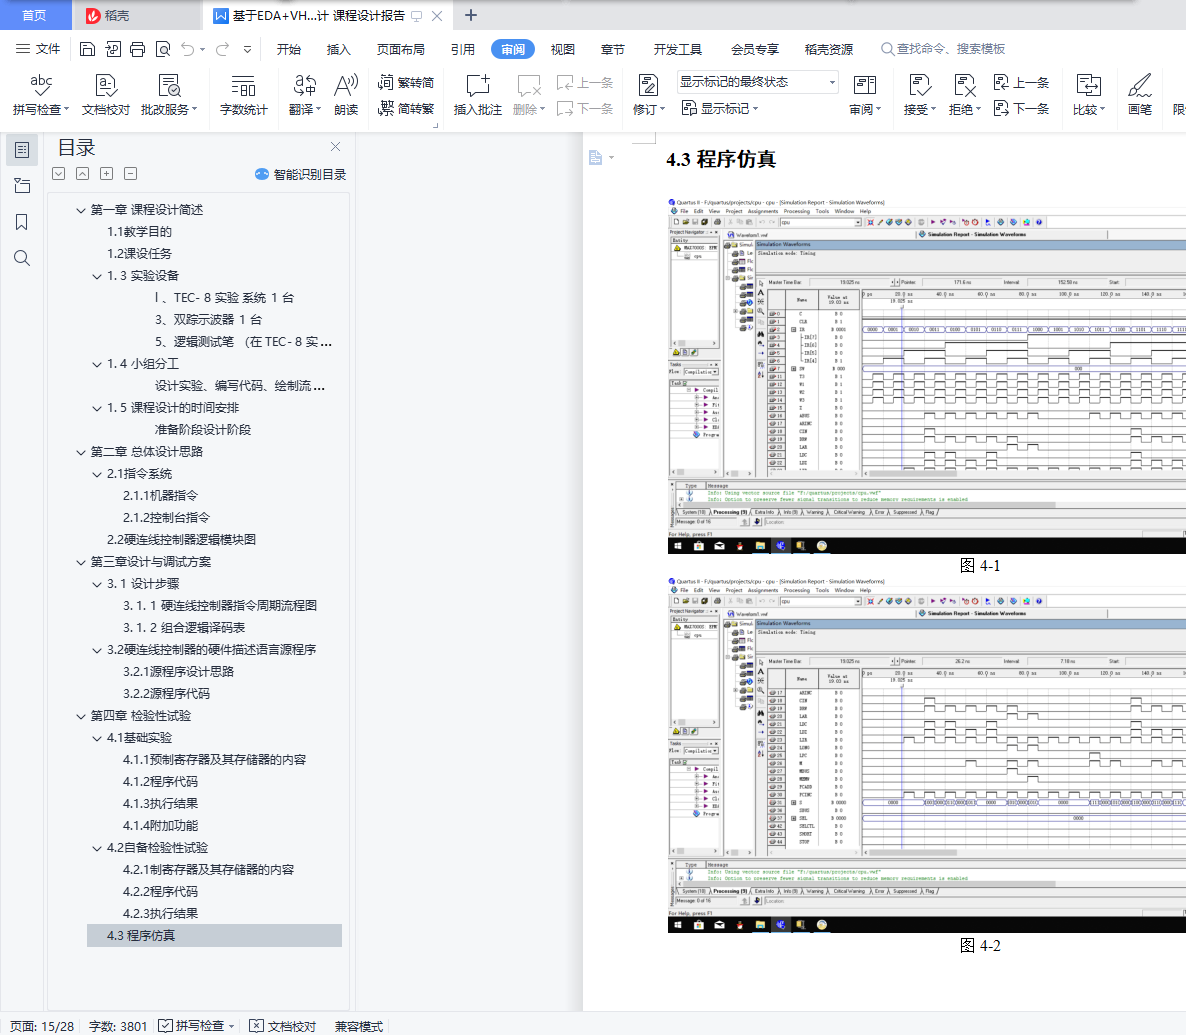The height and width of the screenshot is (1035, 1186).
Task: Convert text with 繁转简
Action: click(x=406, y=82)
